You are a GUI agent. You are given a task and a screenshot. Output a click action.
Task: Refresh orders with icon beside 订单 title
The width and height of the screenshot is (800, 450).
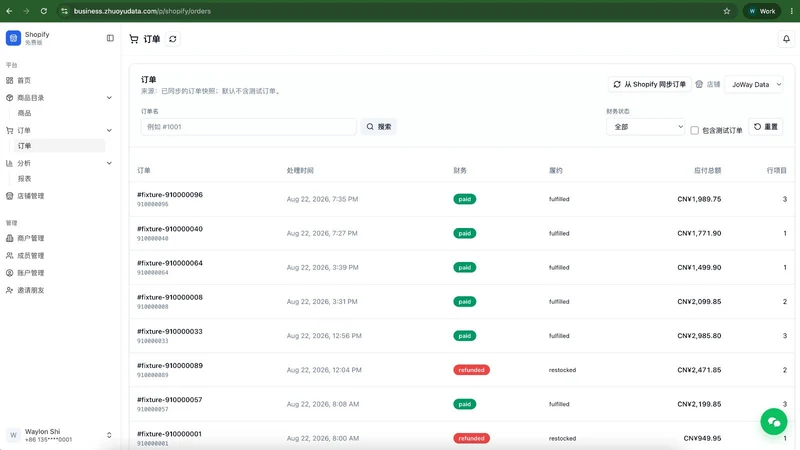click(x=173, y=39)
